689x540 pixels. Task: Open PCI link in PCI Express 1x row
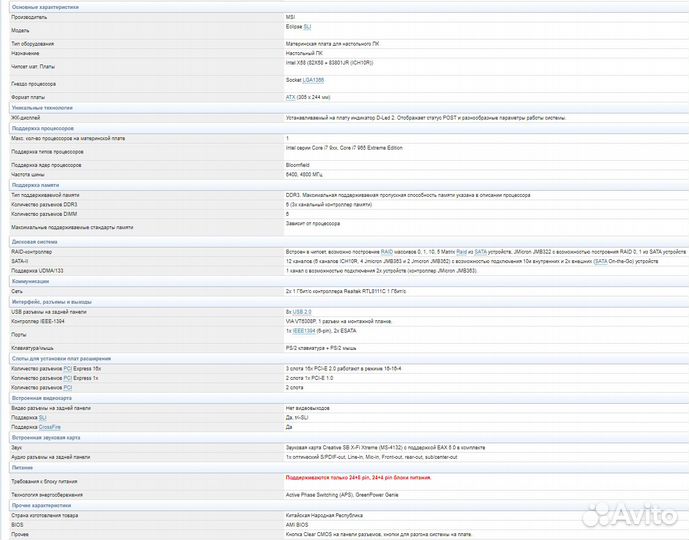point(68,378)
